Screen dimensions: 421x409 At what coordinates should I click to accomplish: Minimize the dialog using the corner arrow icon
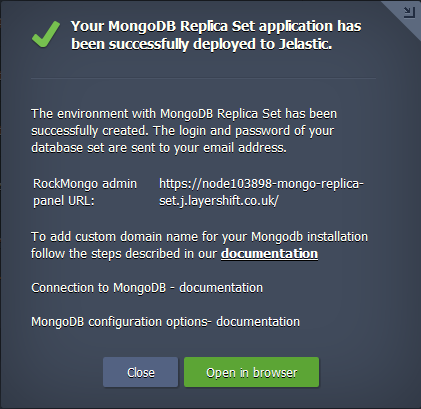409,12
